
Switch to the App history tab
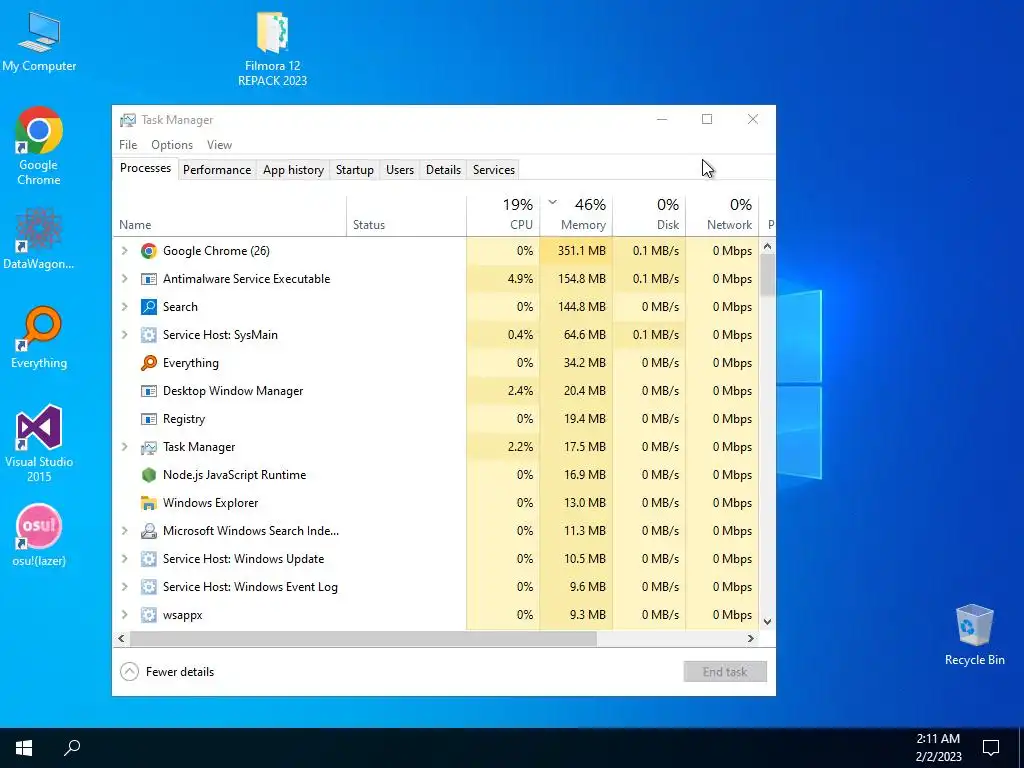click(293, 170)
